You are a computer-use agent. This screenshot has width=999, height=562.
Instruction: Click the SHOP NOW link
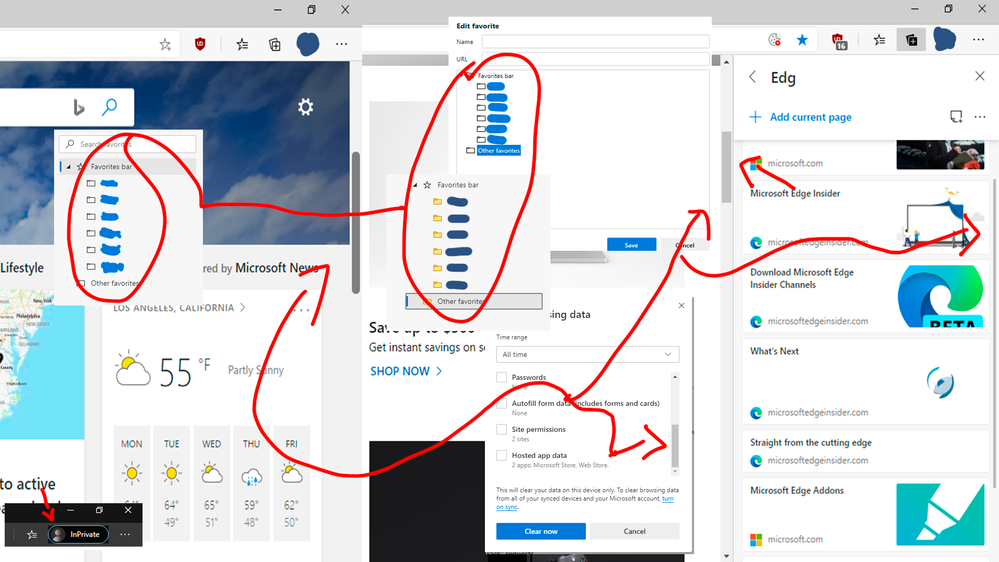point(406,371)
